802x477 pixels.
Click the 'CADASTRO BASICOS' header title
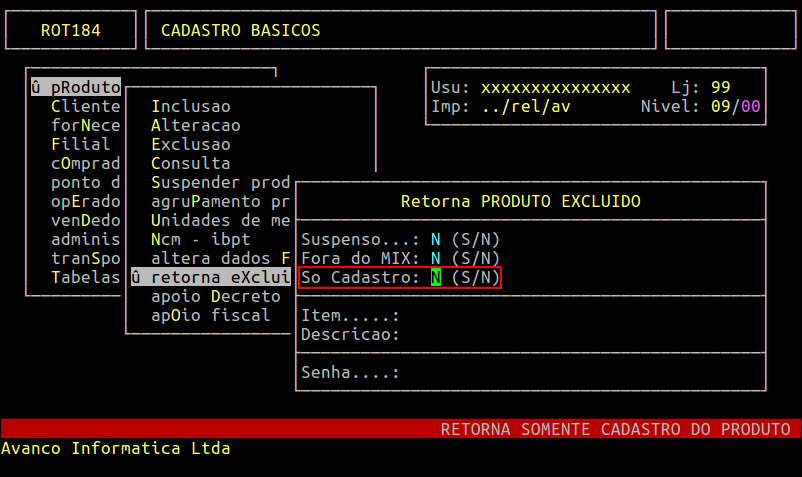[x=241, y=30]
